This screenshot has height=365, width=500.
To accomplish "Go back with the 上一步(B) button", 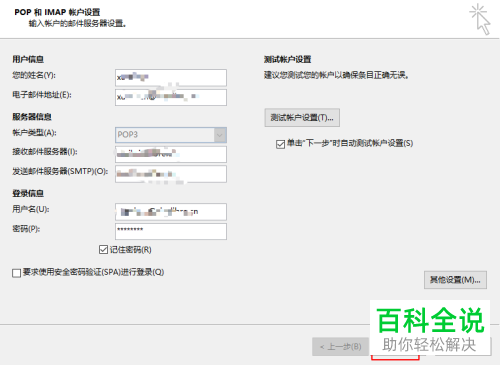I will point(341,347).
